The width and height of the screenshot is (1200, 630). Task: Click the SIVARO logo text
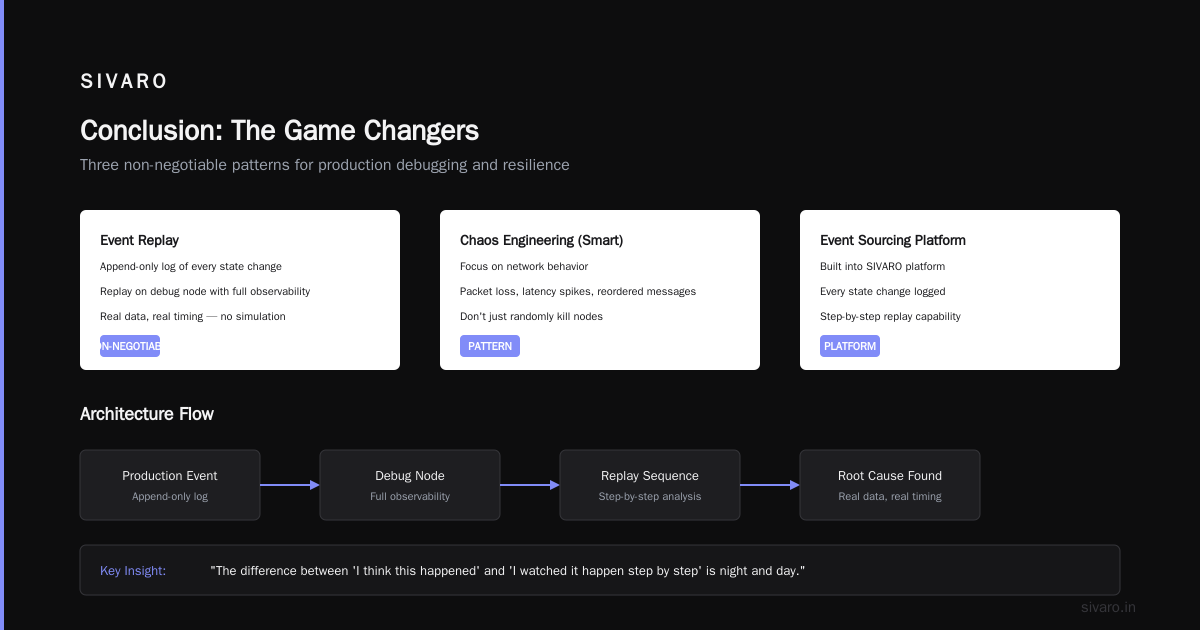[x=124, y=82]
